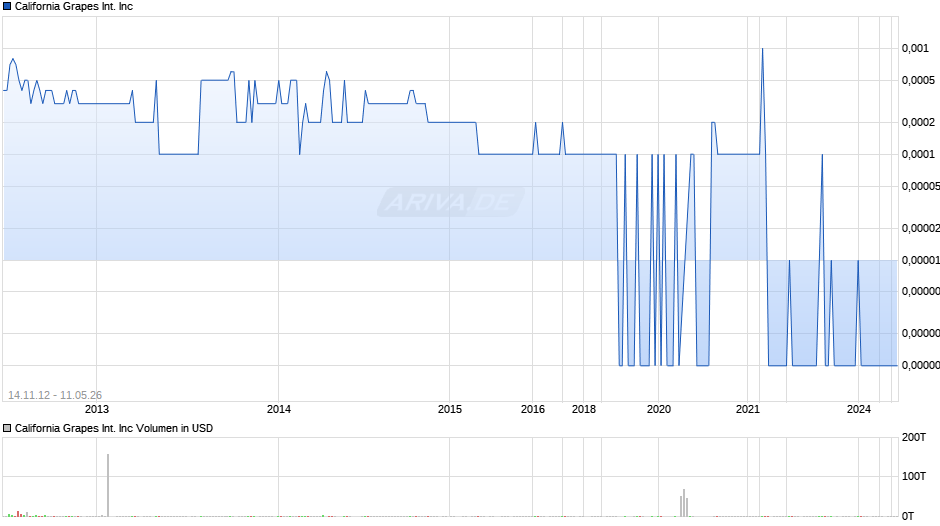Click the 0,0005 price axis label
This screenshot has height=526, width=940.
point(918,80)
